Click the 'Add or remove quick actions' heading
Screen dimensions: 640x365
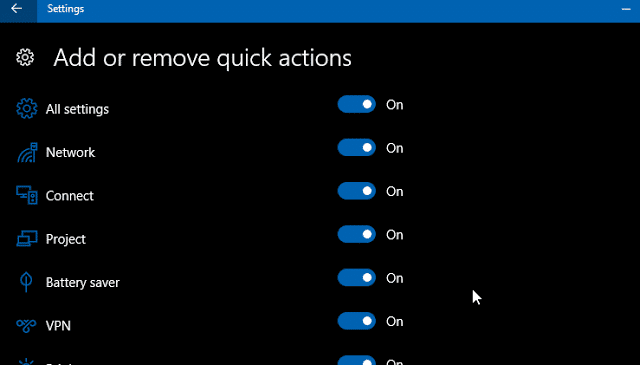click(202, 58)
